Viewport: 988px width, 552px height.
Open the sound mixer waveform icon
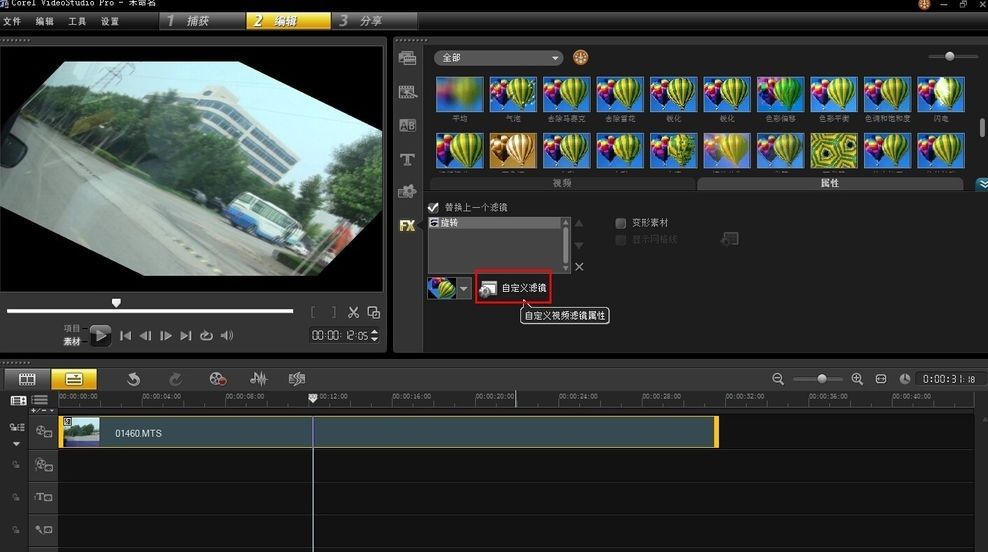tap(258, 379)
